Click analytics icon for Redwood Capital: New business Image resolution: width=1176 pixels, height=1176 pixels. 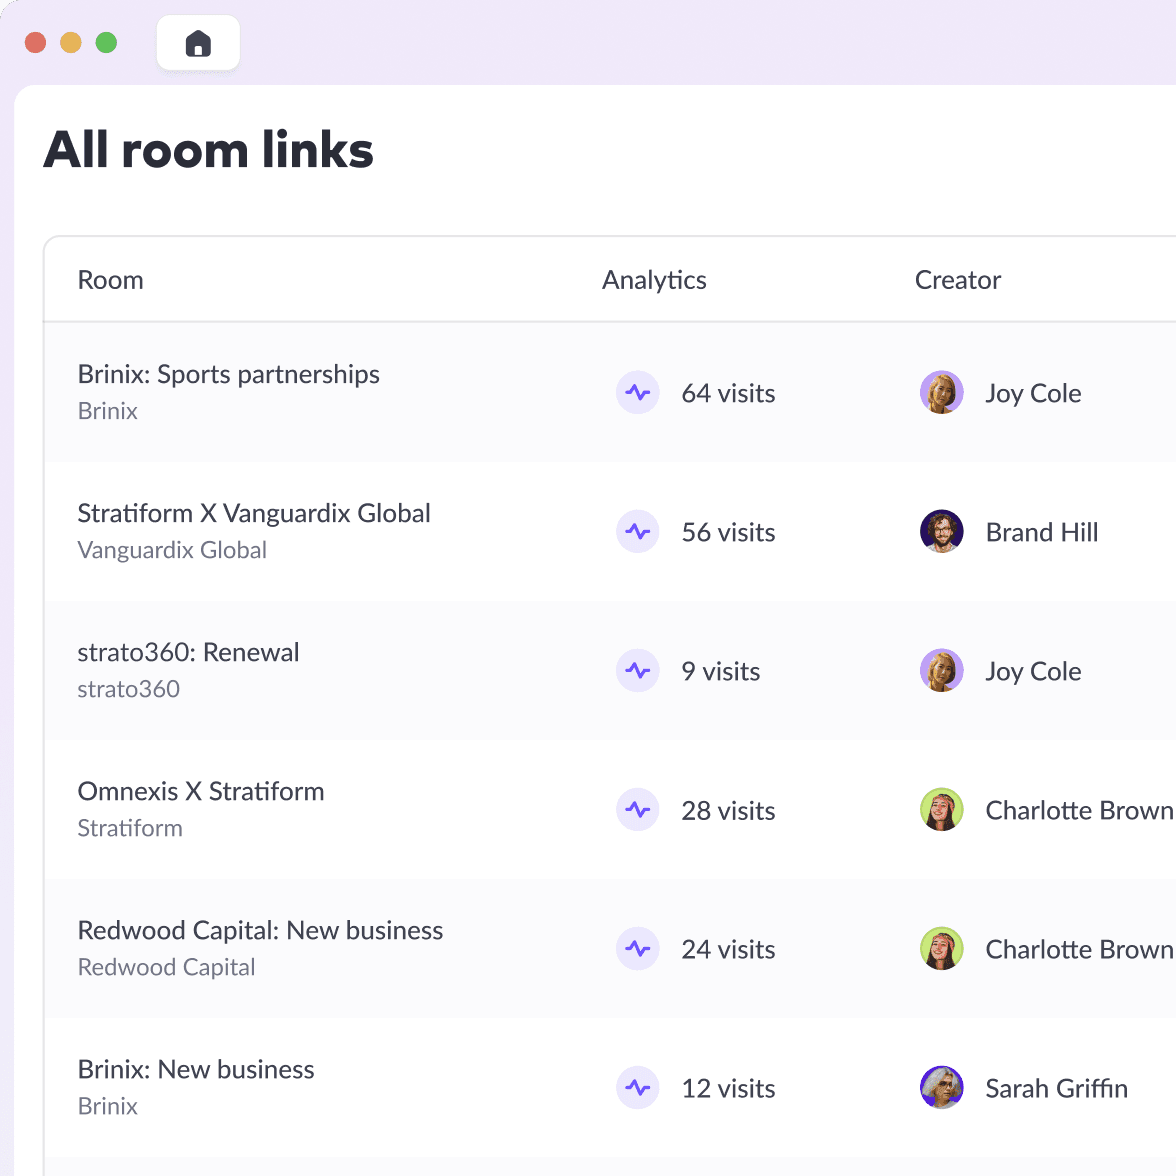pos(638,949)
